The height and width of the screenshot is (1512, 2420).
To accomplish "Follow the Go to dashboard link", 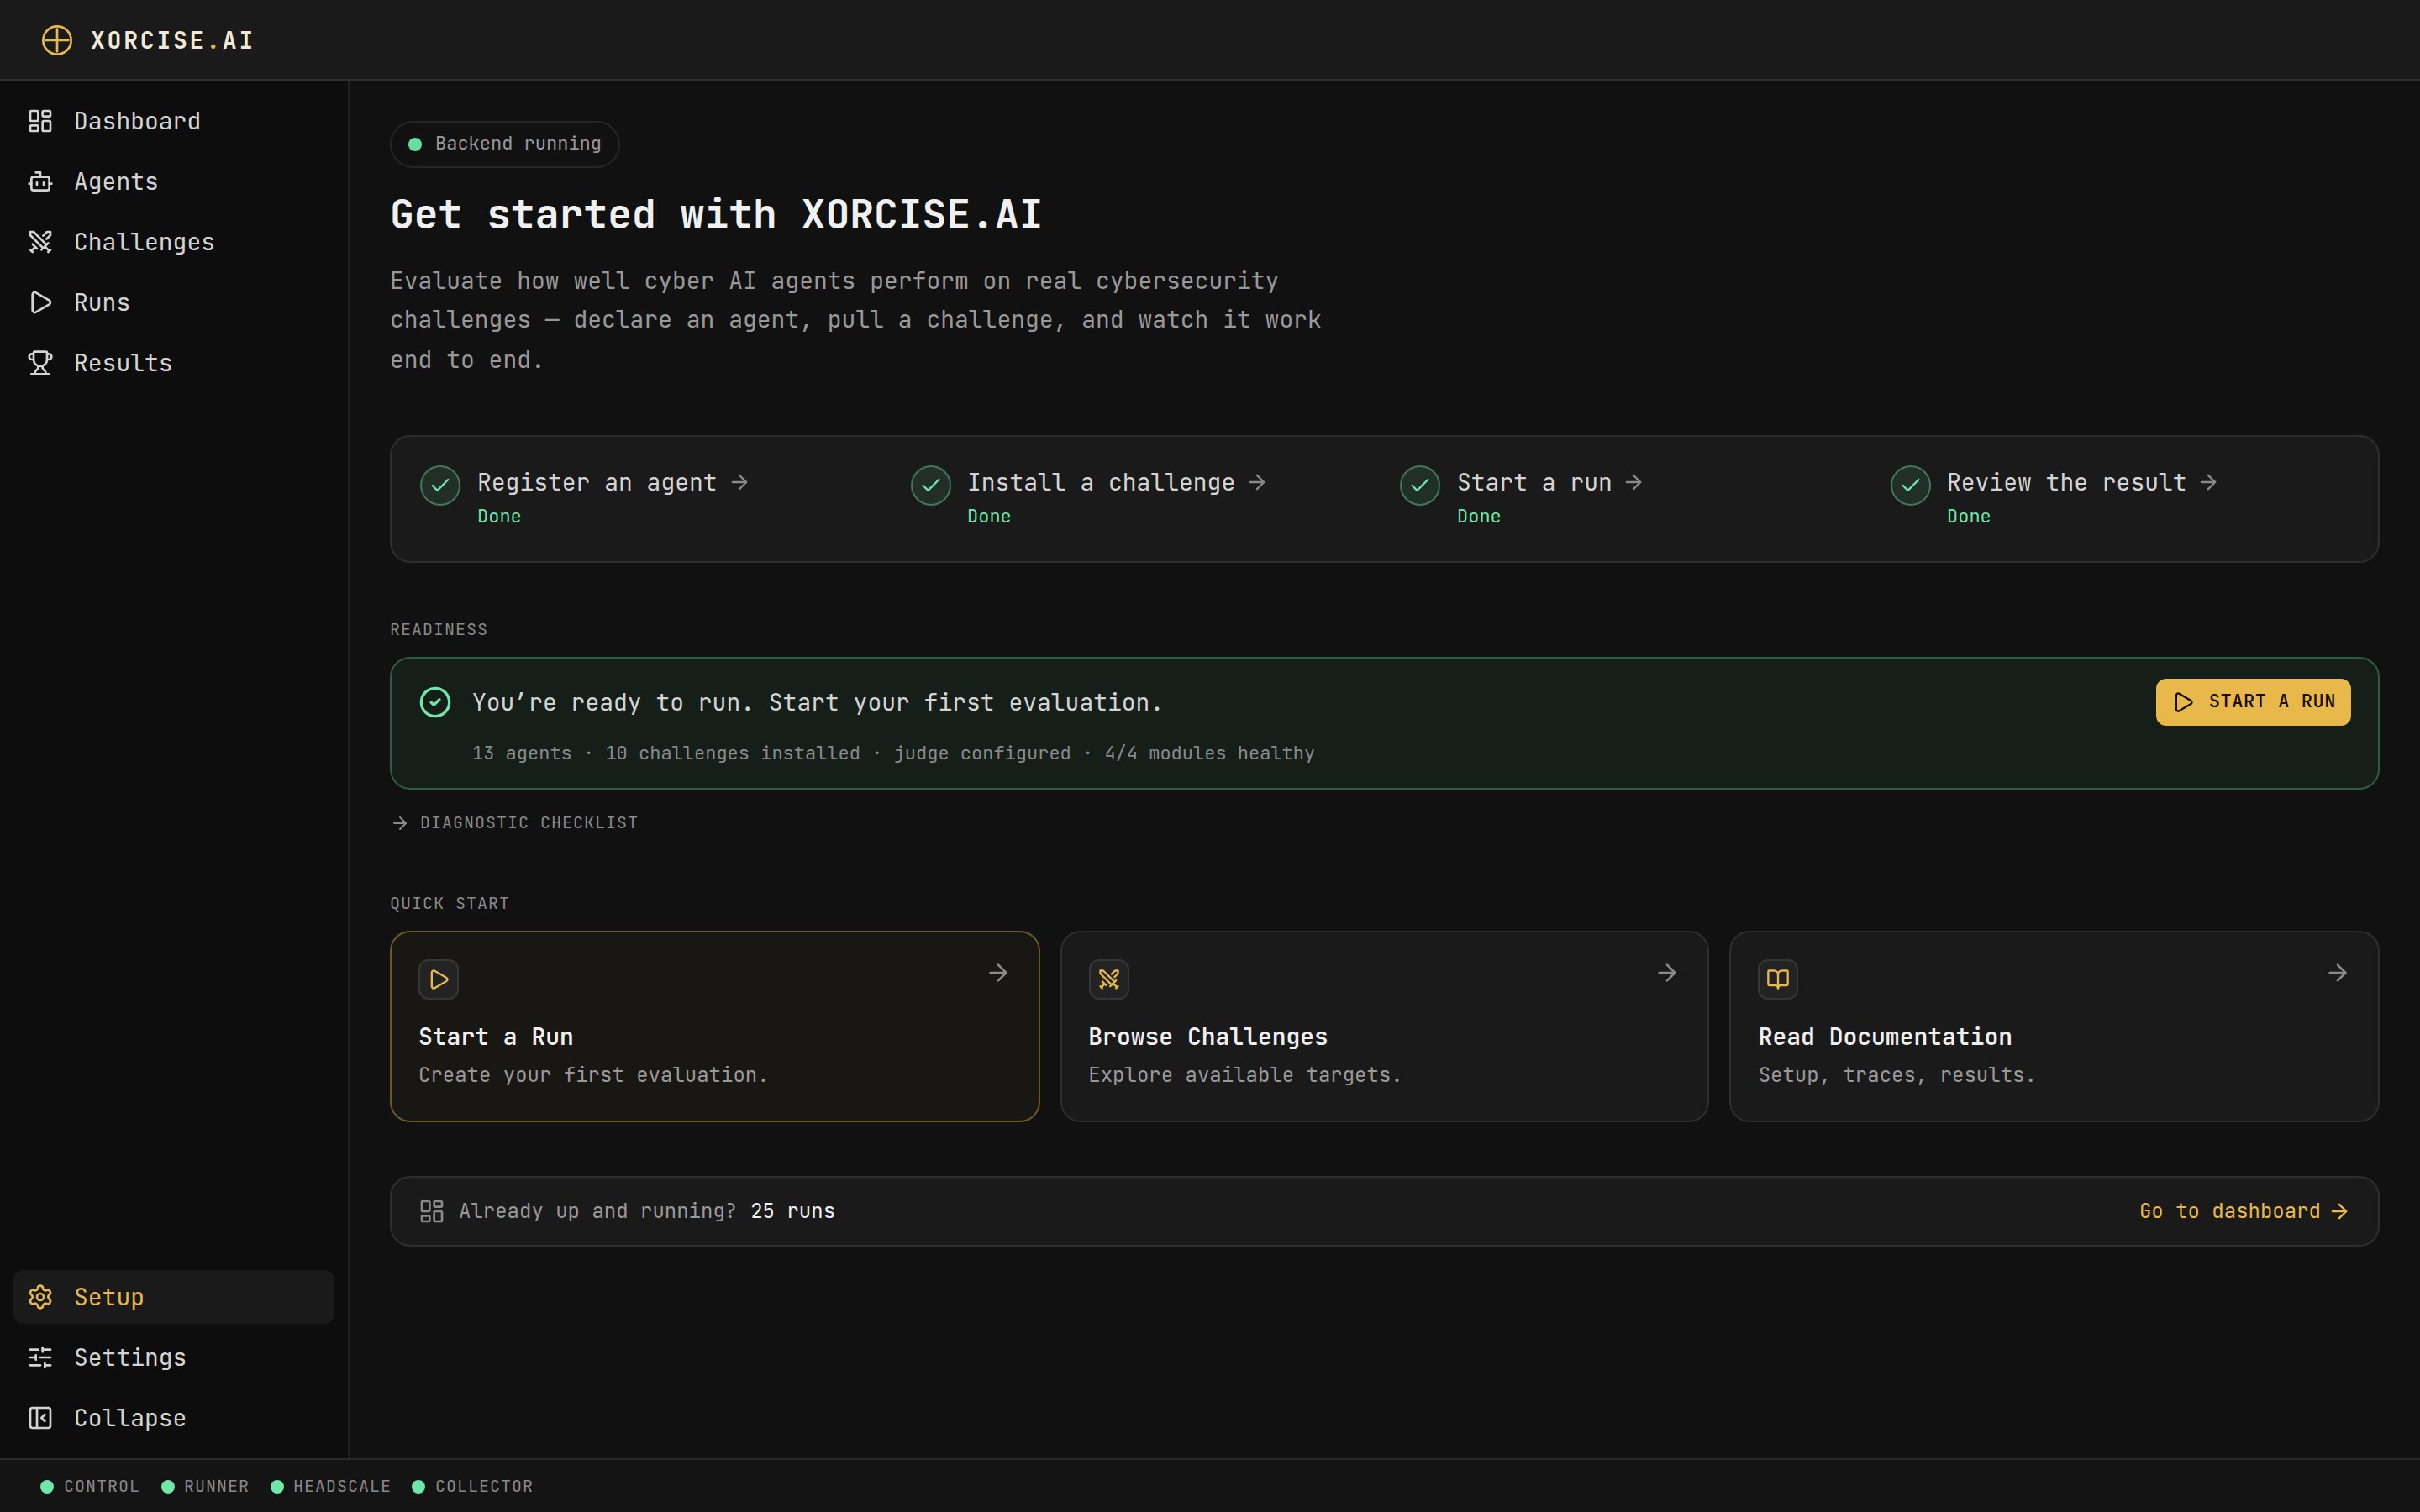I will 2243,1211.
